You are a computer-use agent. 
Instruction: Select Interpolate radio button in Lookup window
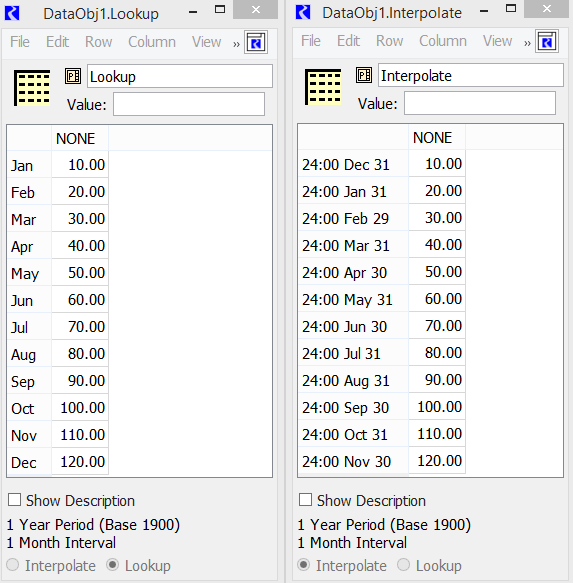[x=13, y=565]
